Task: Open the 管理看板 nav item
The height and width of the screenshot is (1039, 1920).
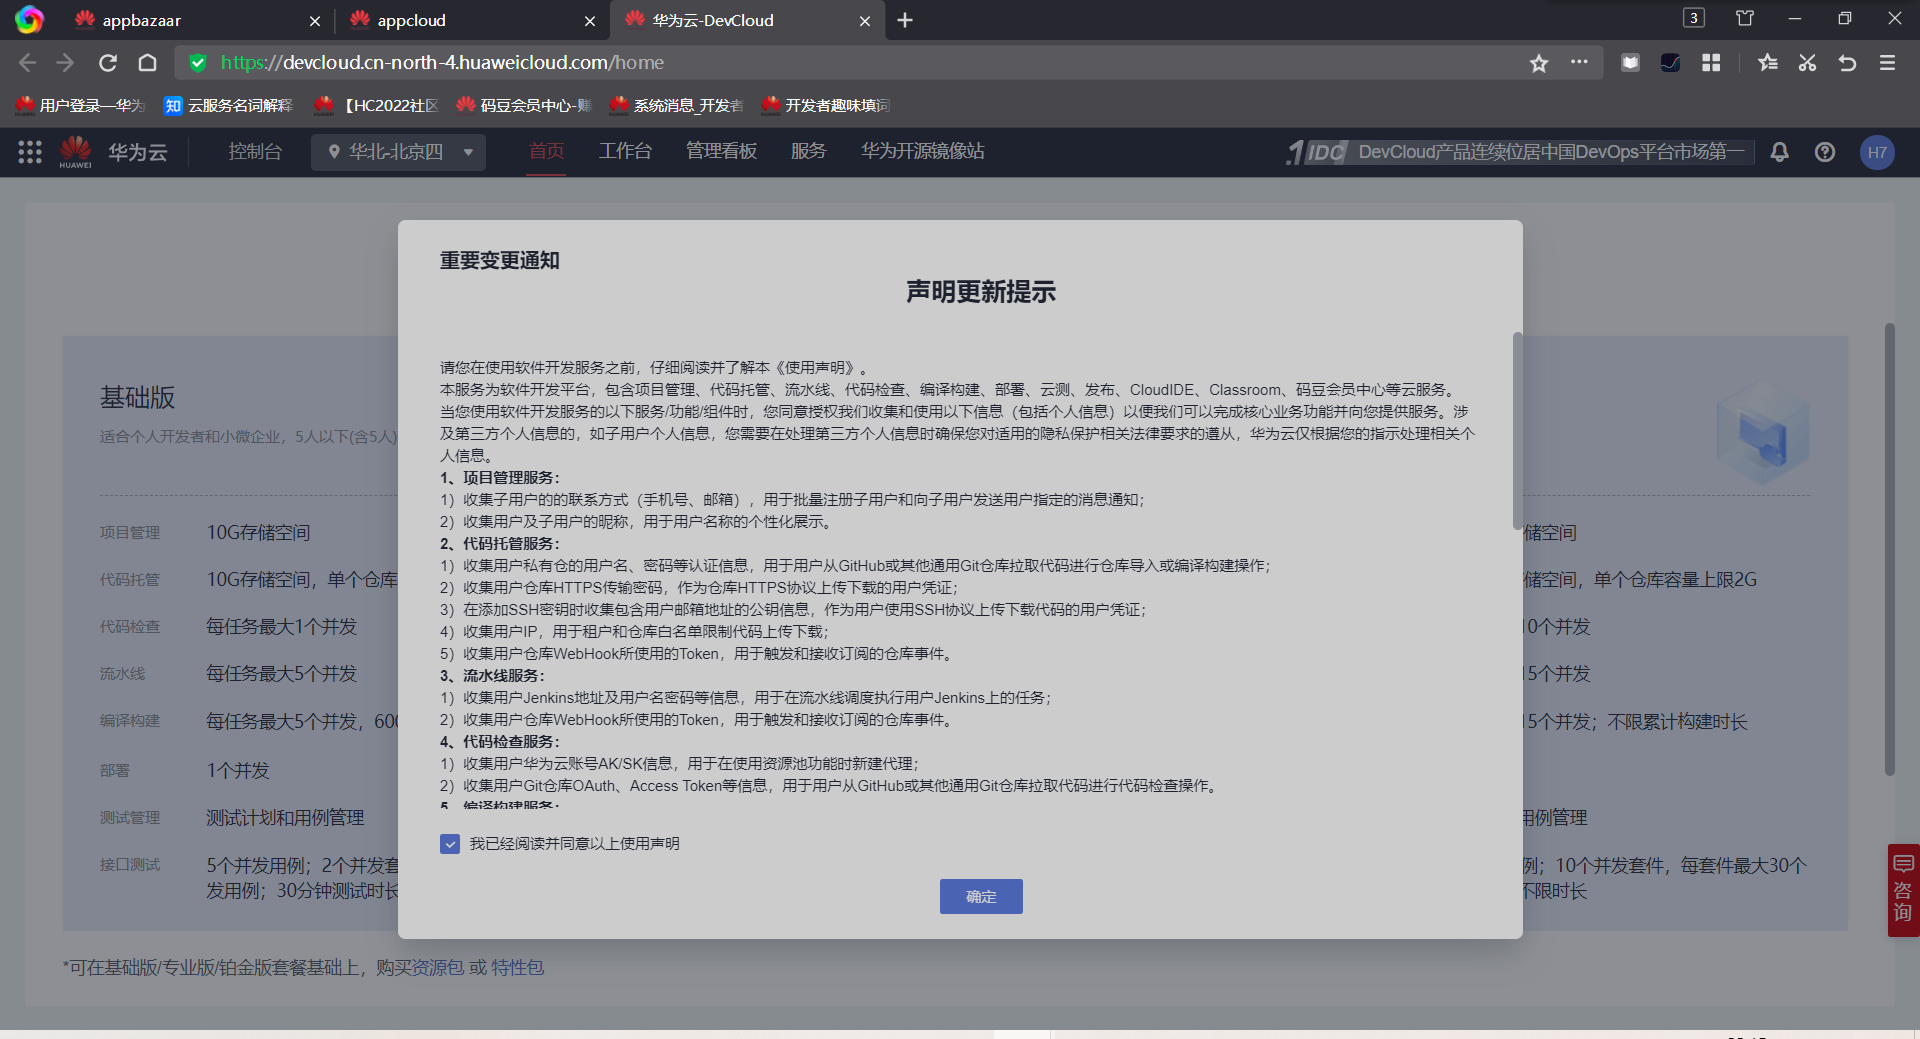Action: point(721,151)
